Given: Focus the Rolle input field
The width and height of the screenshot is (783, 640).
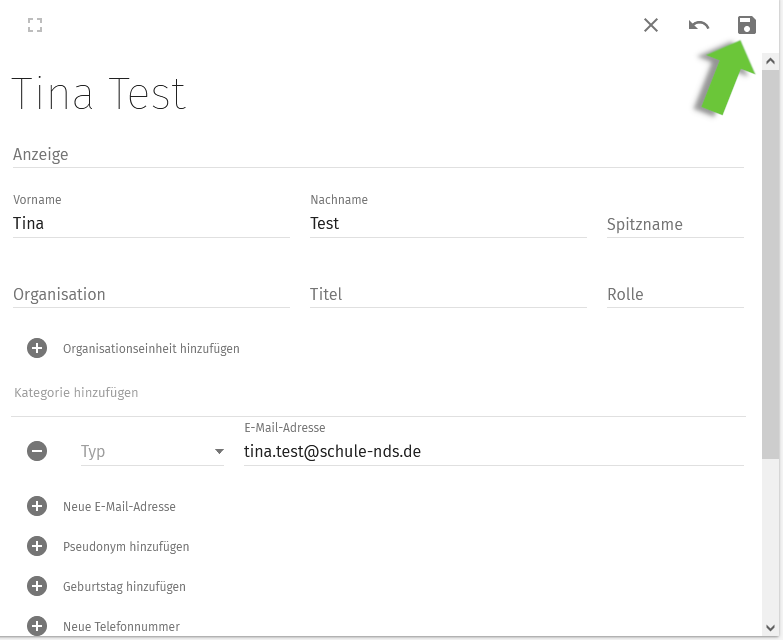Looking at the screenshot, I should click(675, 294).
